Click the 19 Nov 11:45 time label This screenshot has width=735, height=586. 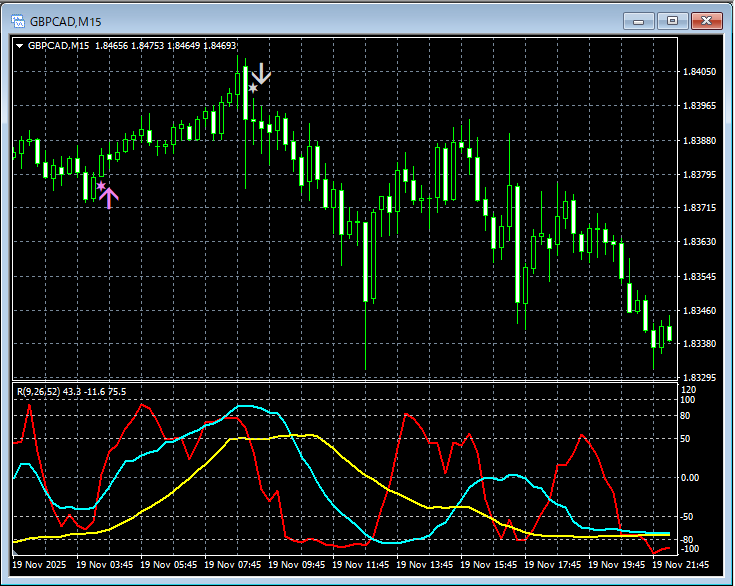pyautogui.click(x=360, y=564)
